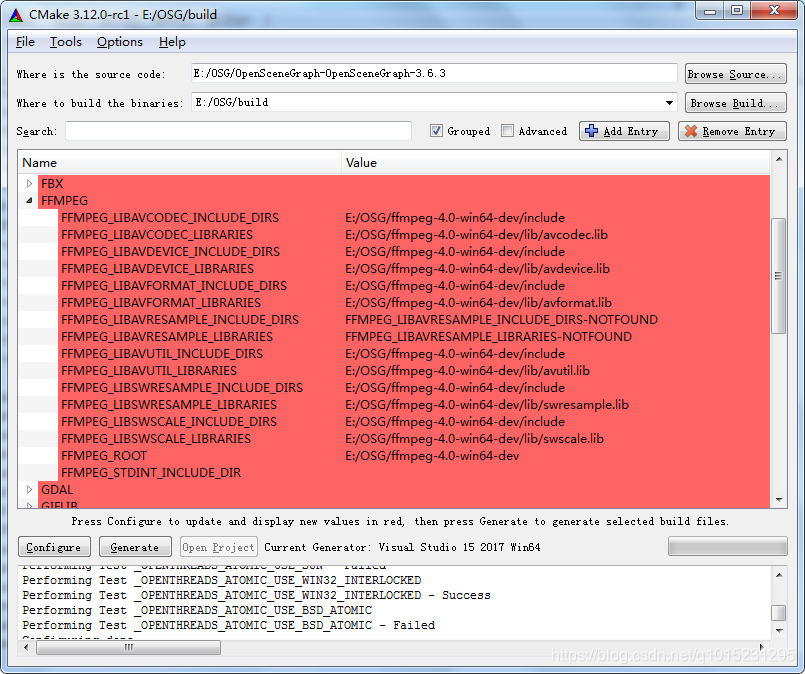The image size is (805, 674).
Task: Click the WIN32_INTERLOCKED - Success log line
Action: tap(256, 594)
